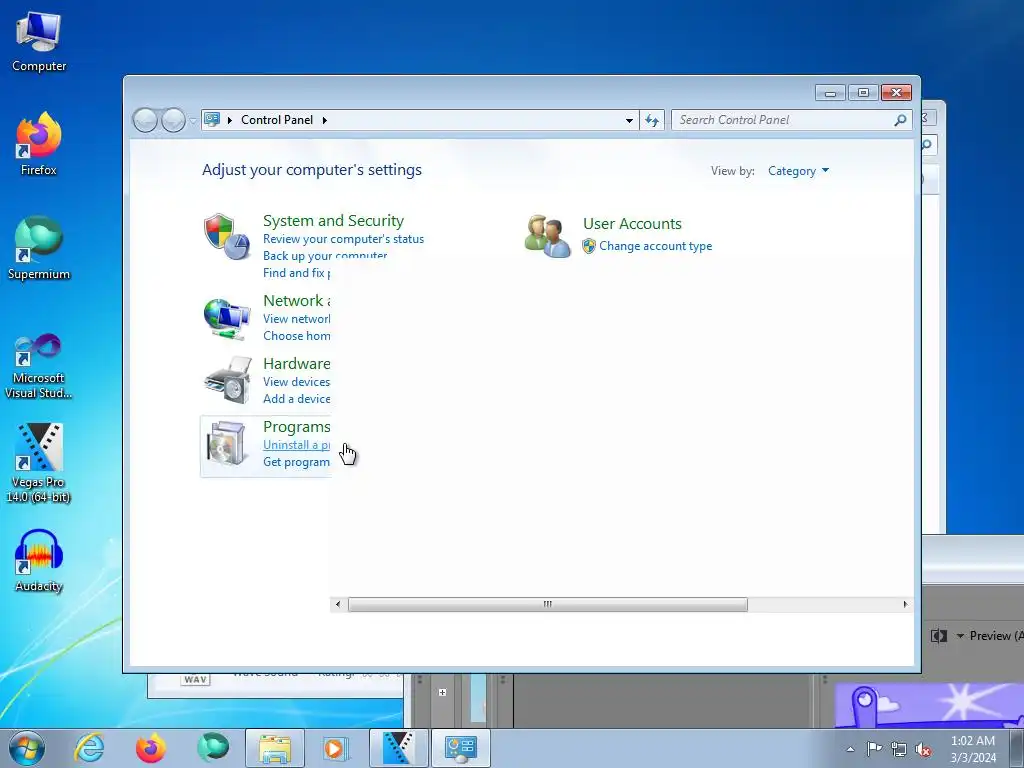Image resolution: width=1024 pixels, height=768 pixels.
Task: Click the Programs box icon
Action: point(226,444)
